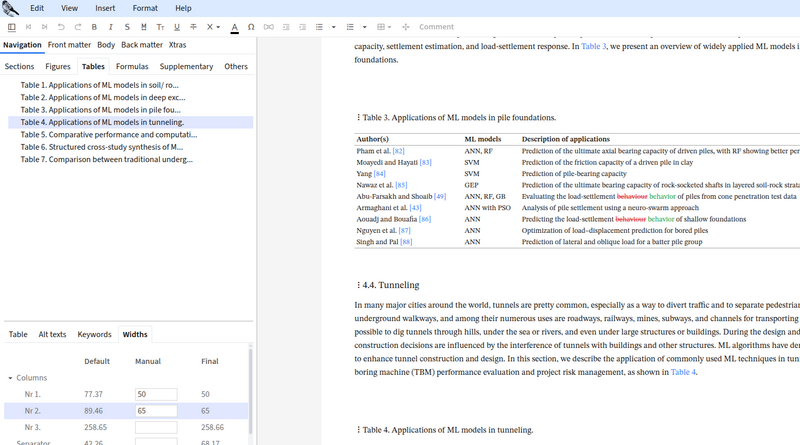
Task: Open the Edit menu
Action: click(x=37, y=8)
